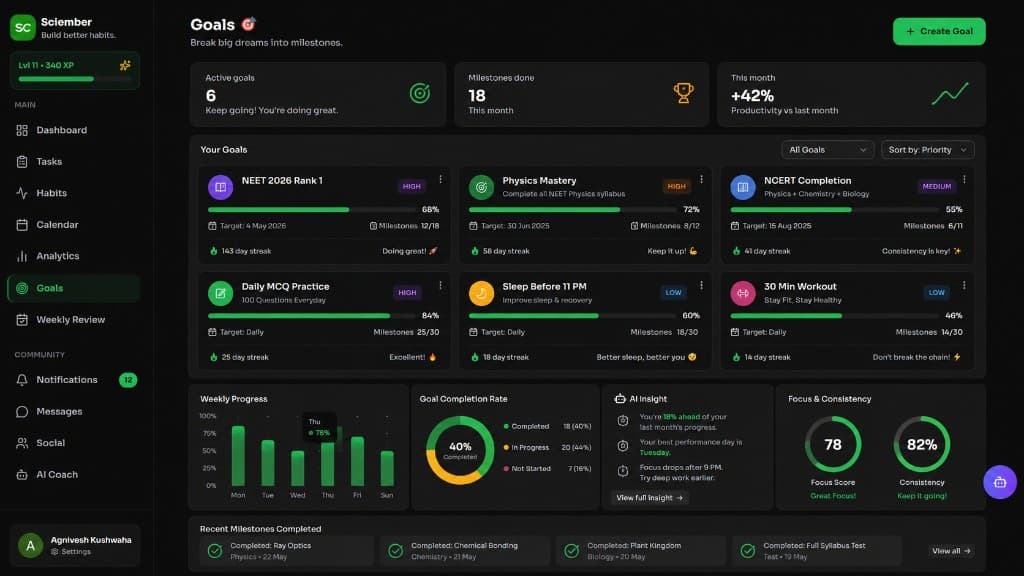Screen dimensions: 1024x576
Task: Open options menu for Sleep Before 11 PM
Action: 701,285
